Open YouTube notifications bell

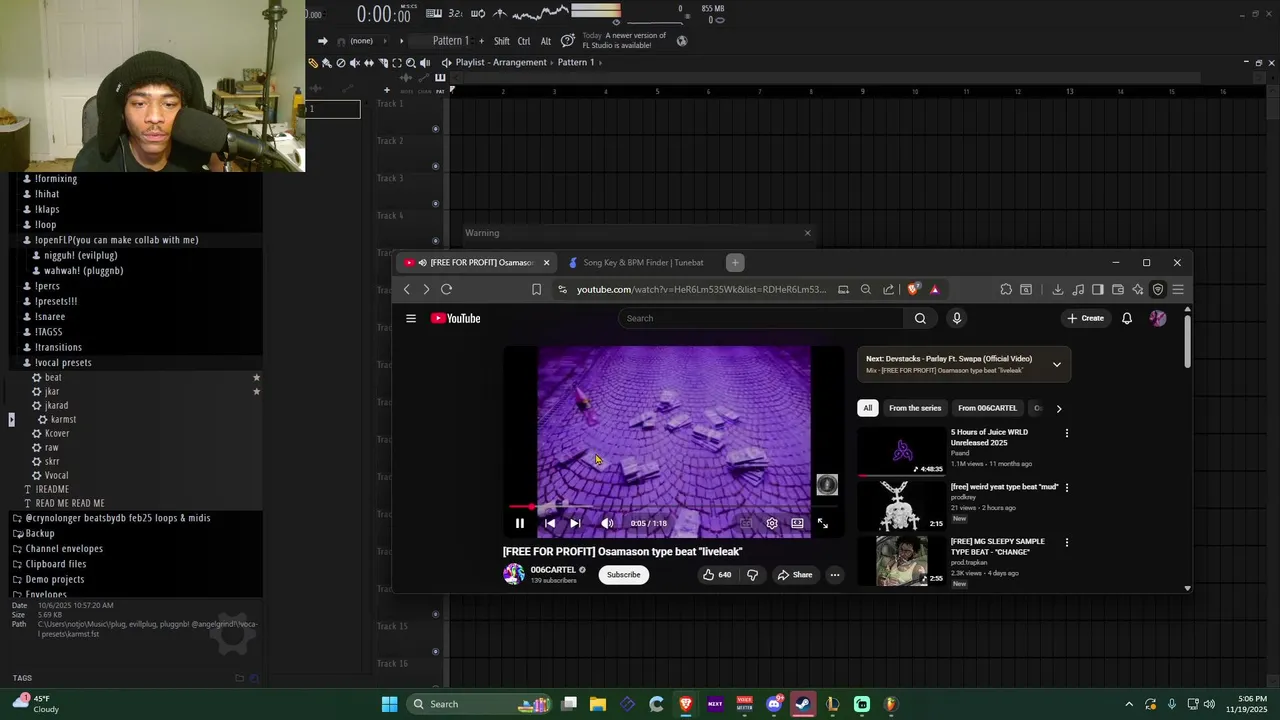(1127, 318)
